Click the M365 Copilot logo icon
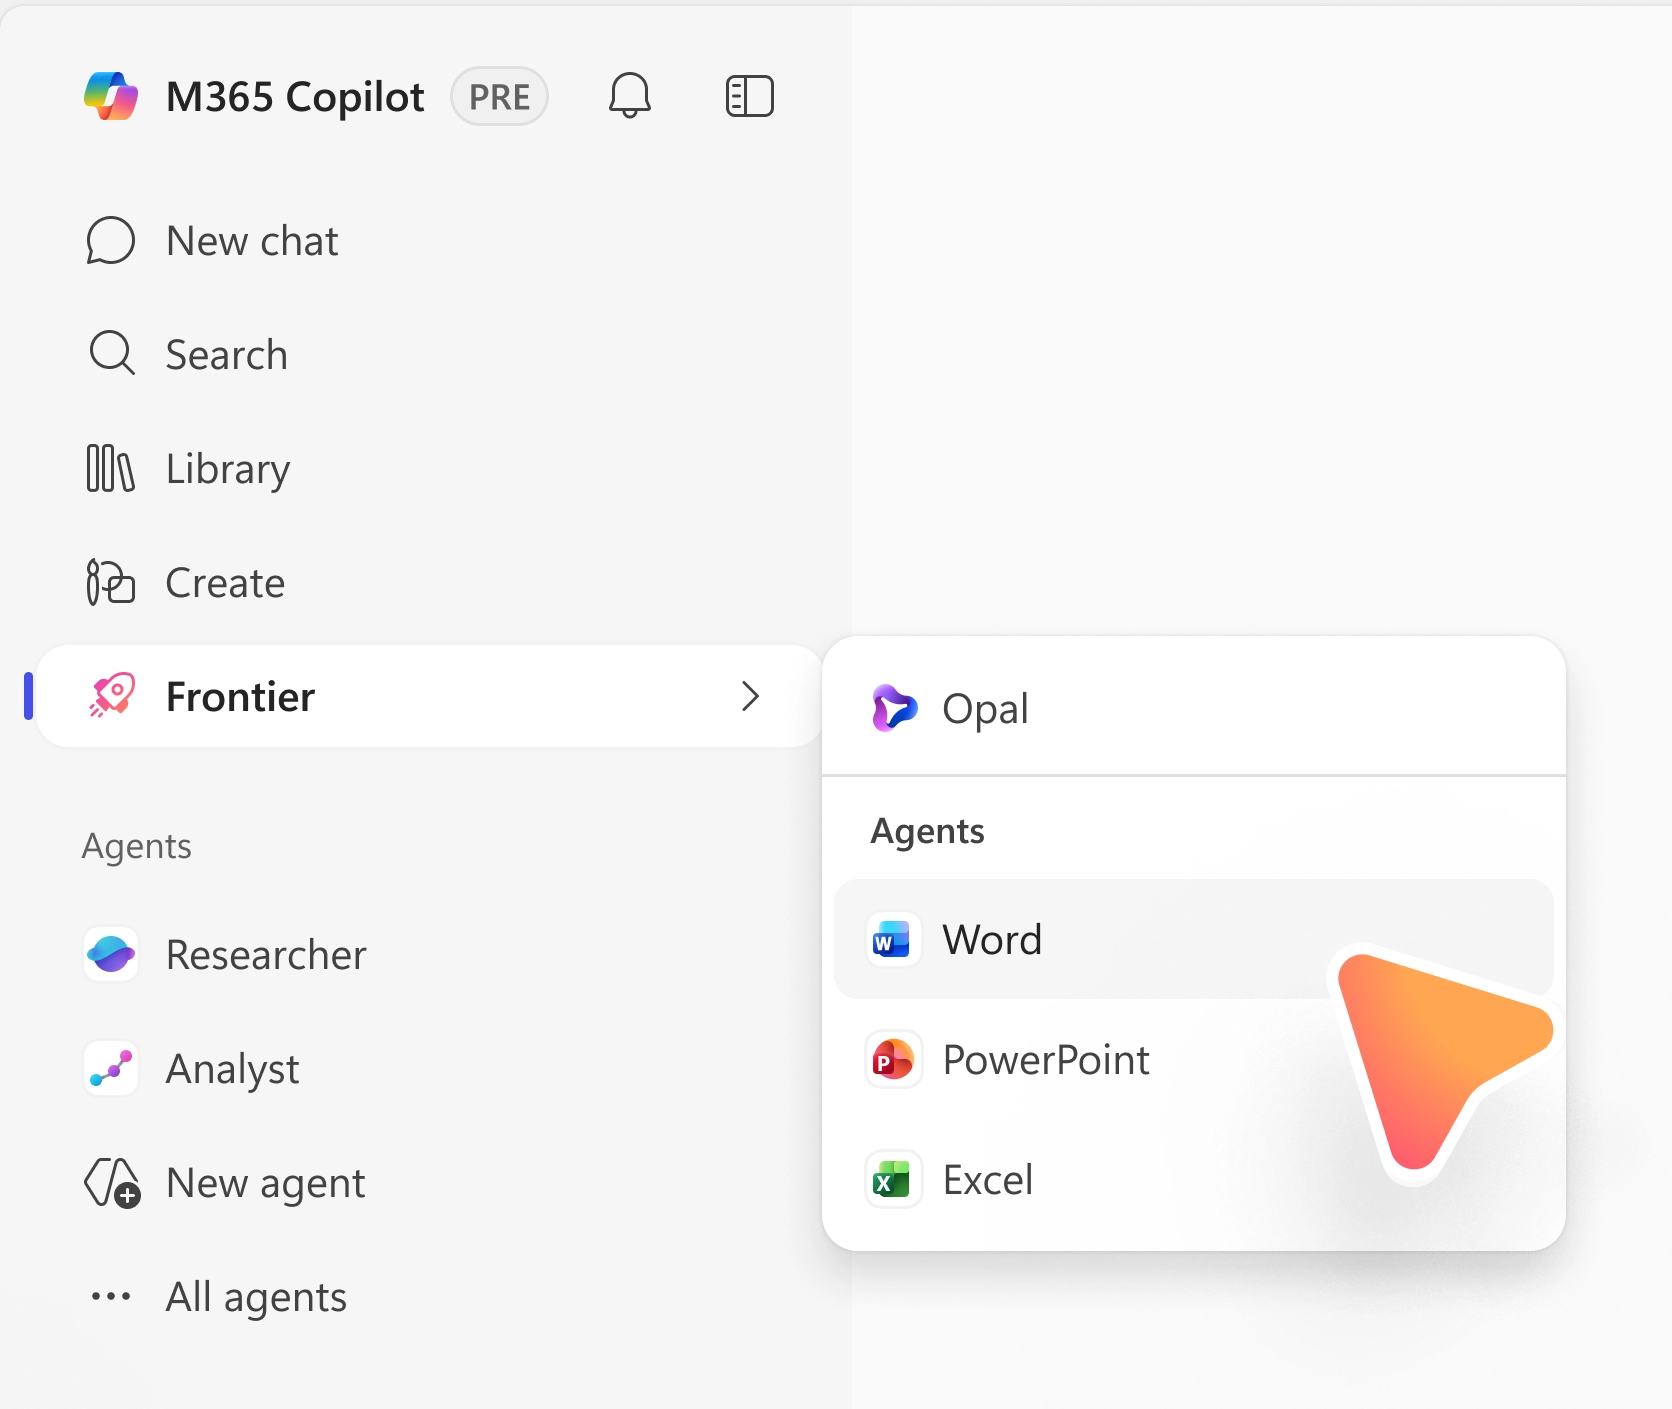The image size is (1672, 1409). [x=111, y=96]
